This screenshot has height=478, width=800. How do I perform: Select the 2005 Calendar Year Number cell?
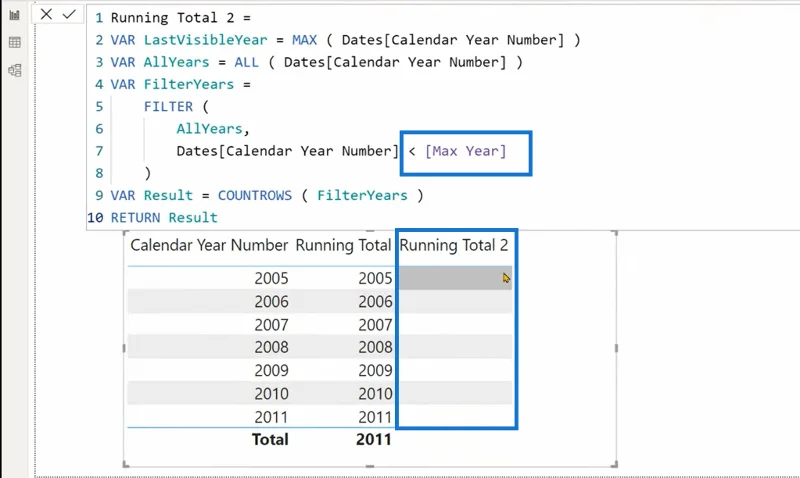271,279
